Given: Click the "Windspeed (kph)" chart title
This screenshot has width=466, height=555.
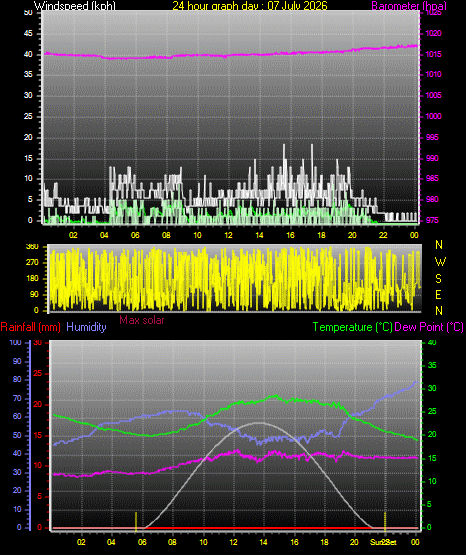Looking at the screenshot, I should click(75, 6).
